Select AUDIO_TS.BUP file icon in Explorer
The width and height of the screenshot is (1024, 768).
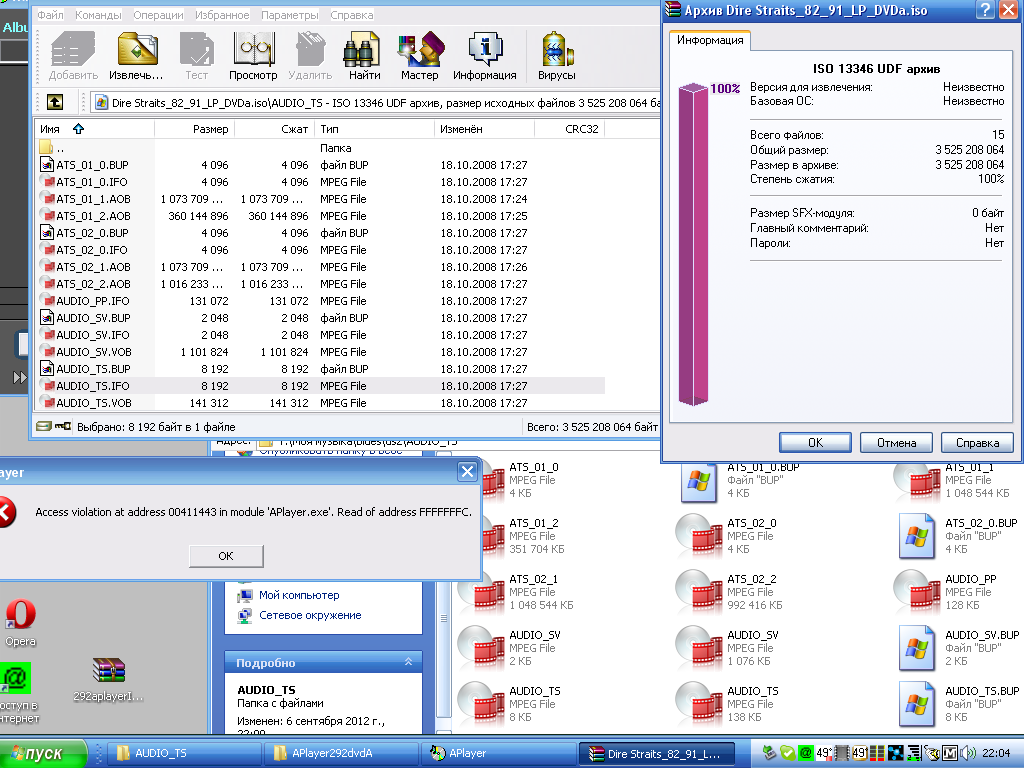tap(917, 705)
